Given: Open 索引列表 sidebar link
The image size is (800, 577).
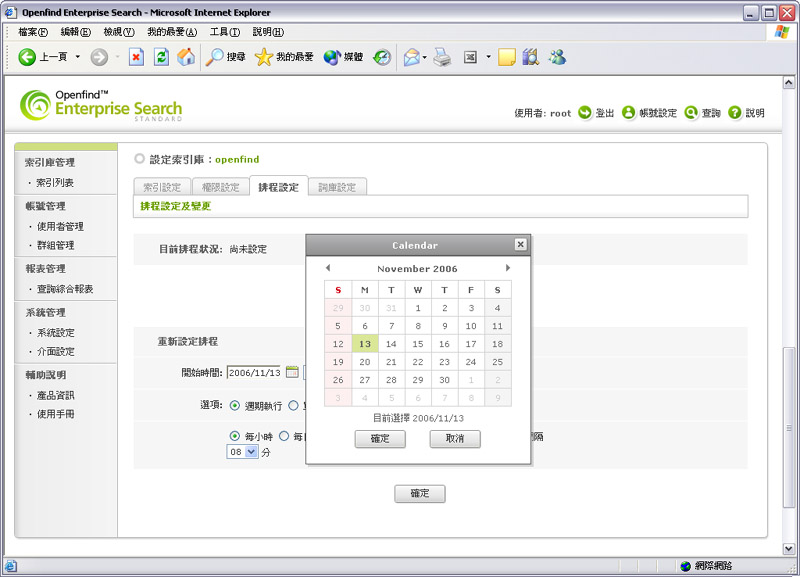Looking at the screenshot, I should (55, 182).
